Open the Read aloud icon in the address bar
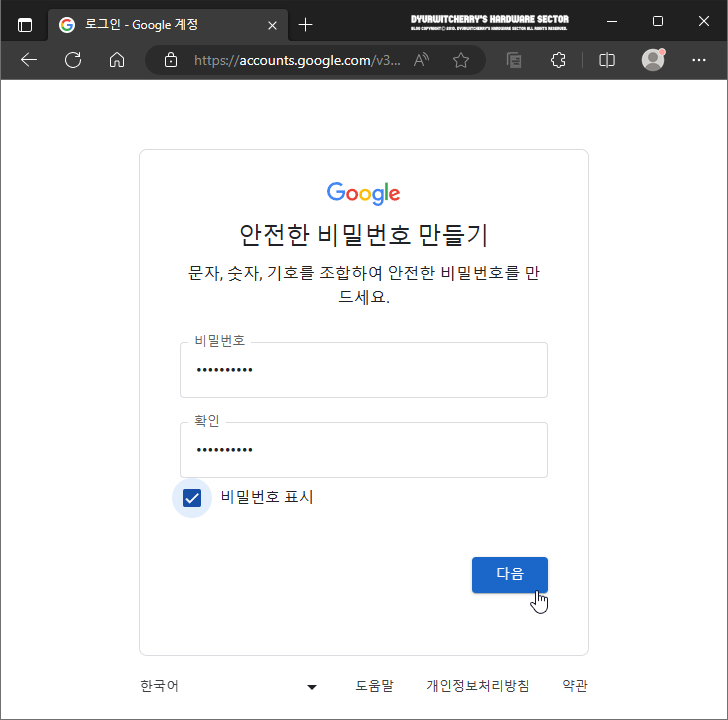The image size is (728, 720). click(x=421, y=60)
